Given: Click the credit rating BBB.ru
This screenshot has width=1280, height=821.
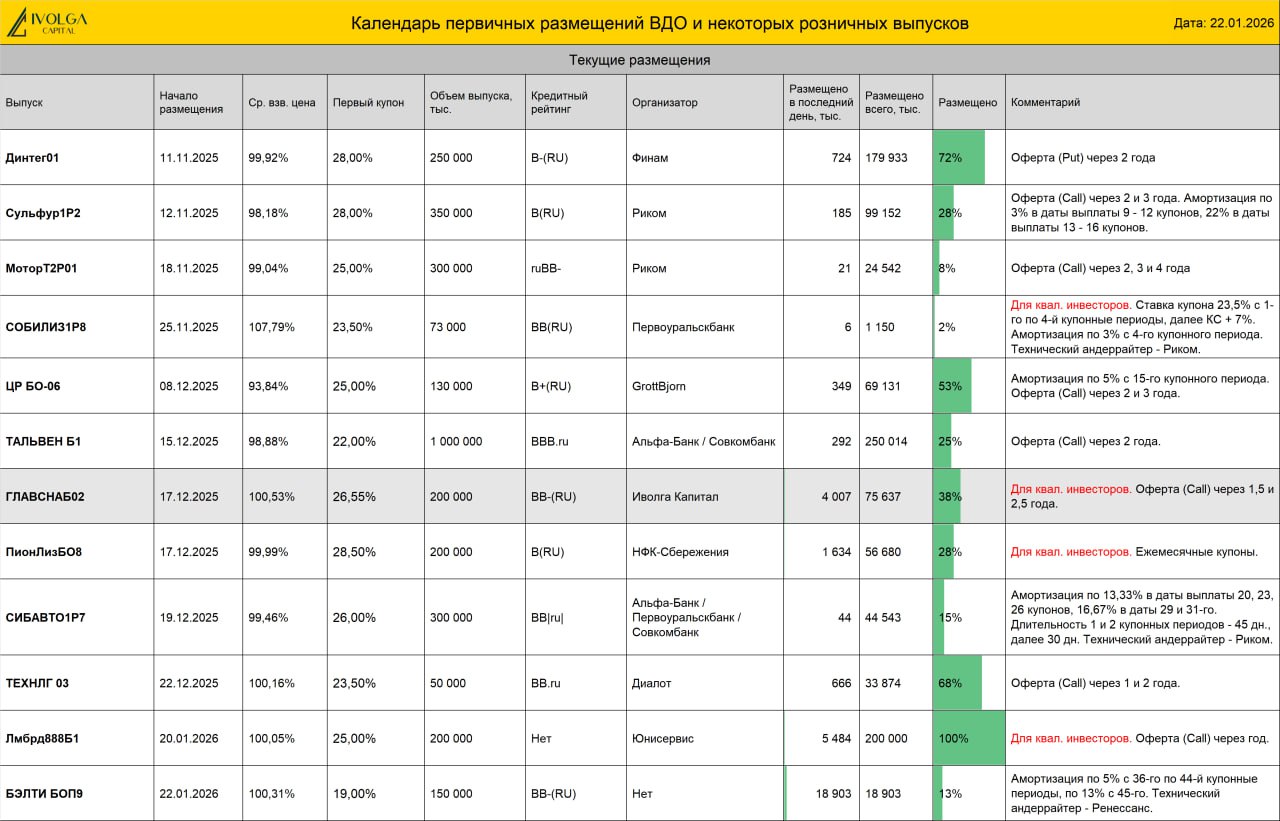Looking at the screenshot, I should pos(550,441).
